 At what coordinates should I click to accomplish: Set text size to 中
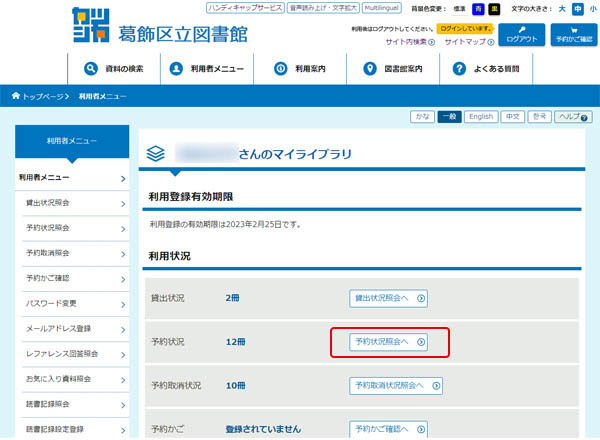577,9
